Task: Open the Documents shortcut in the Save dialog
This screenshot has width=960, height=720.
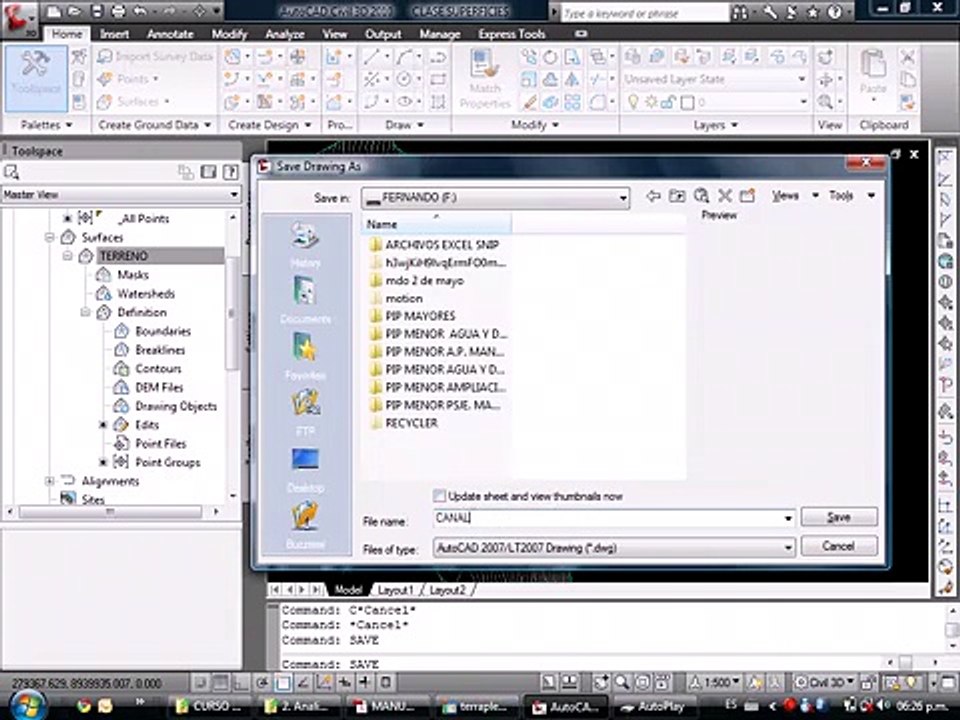Action: (x=305, y=300)
